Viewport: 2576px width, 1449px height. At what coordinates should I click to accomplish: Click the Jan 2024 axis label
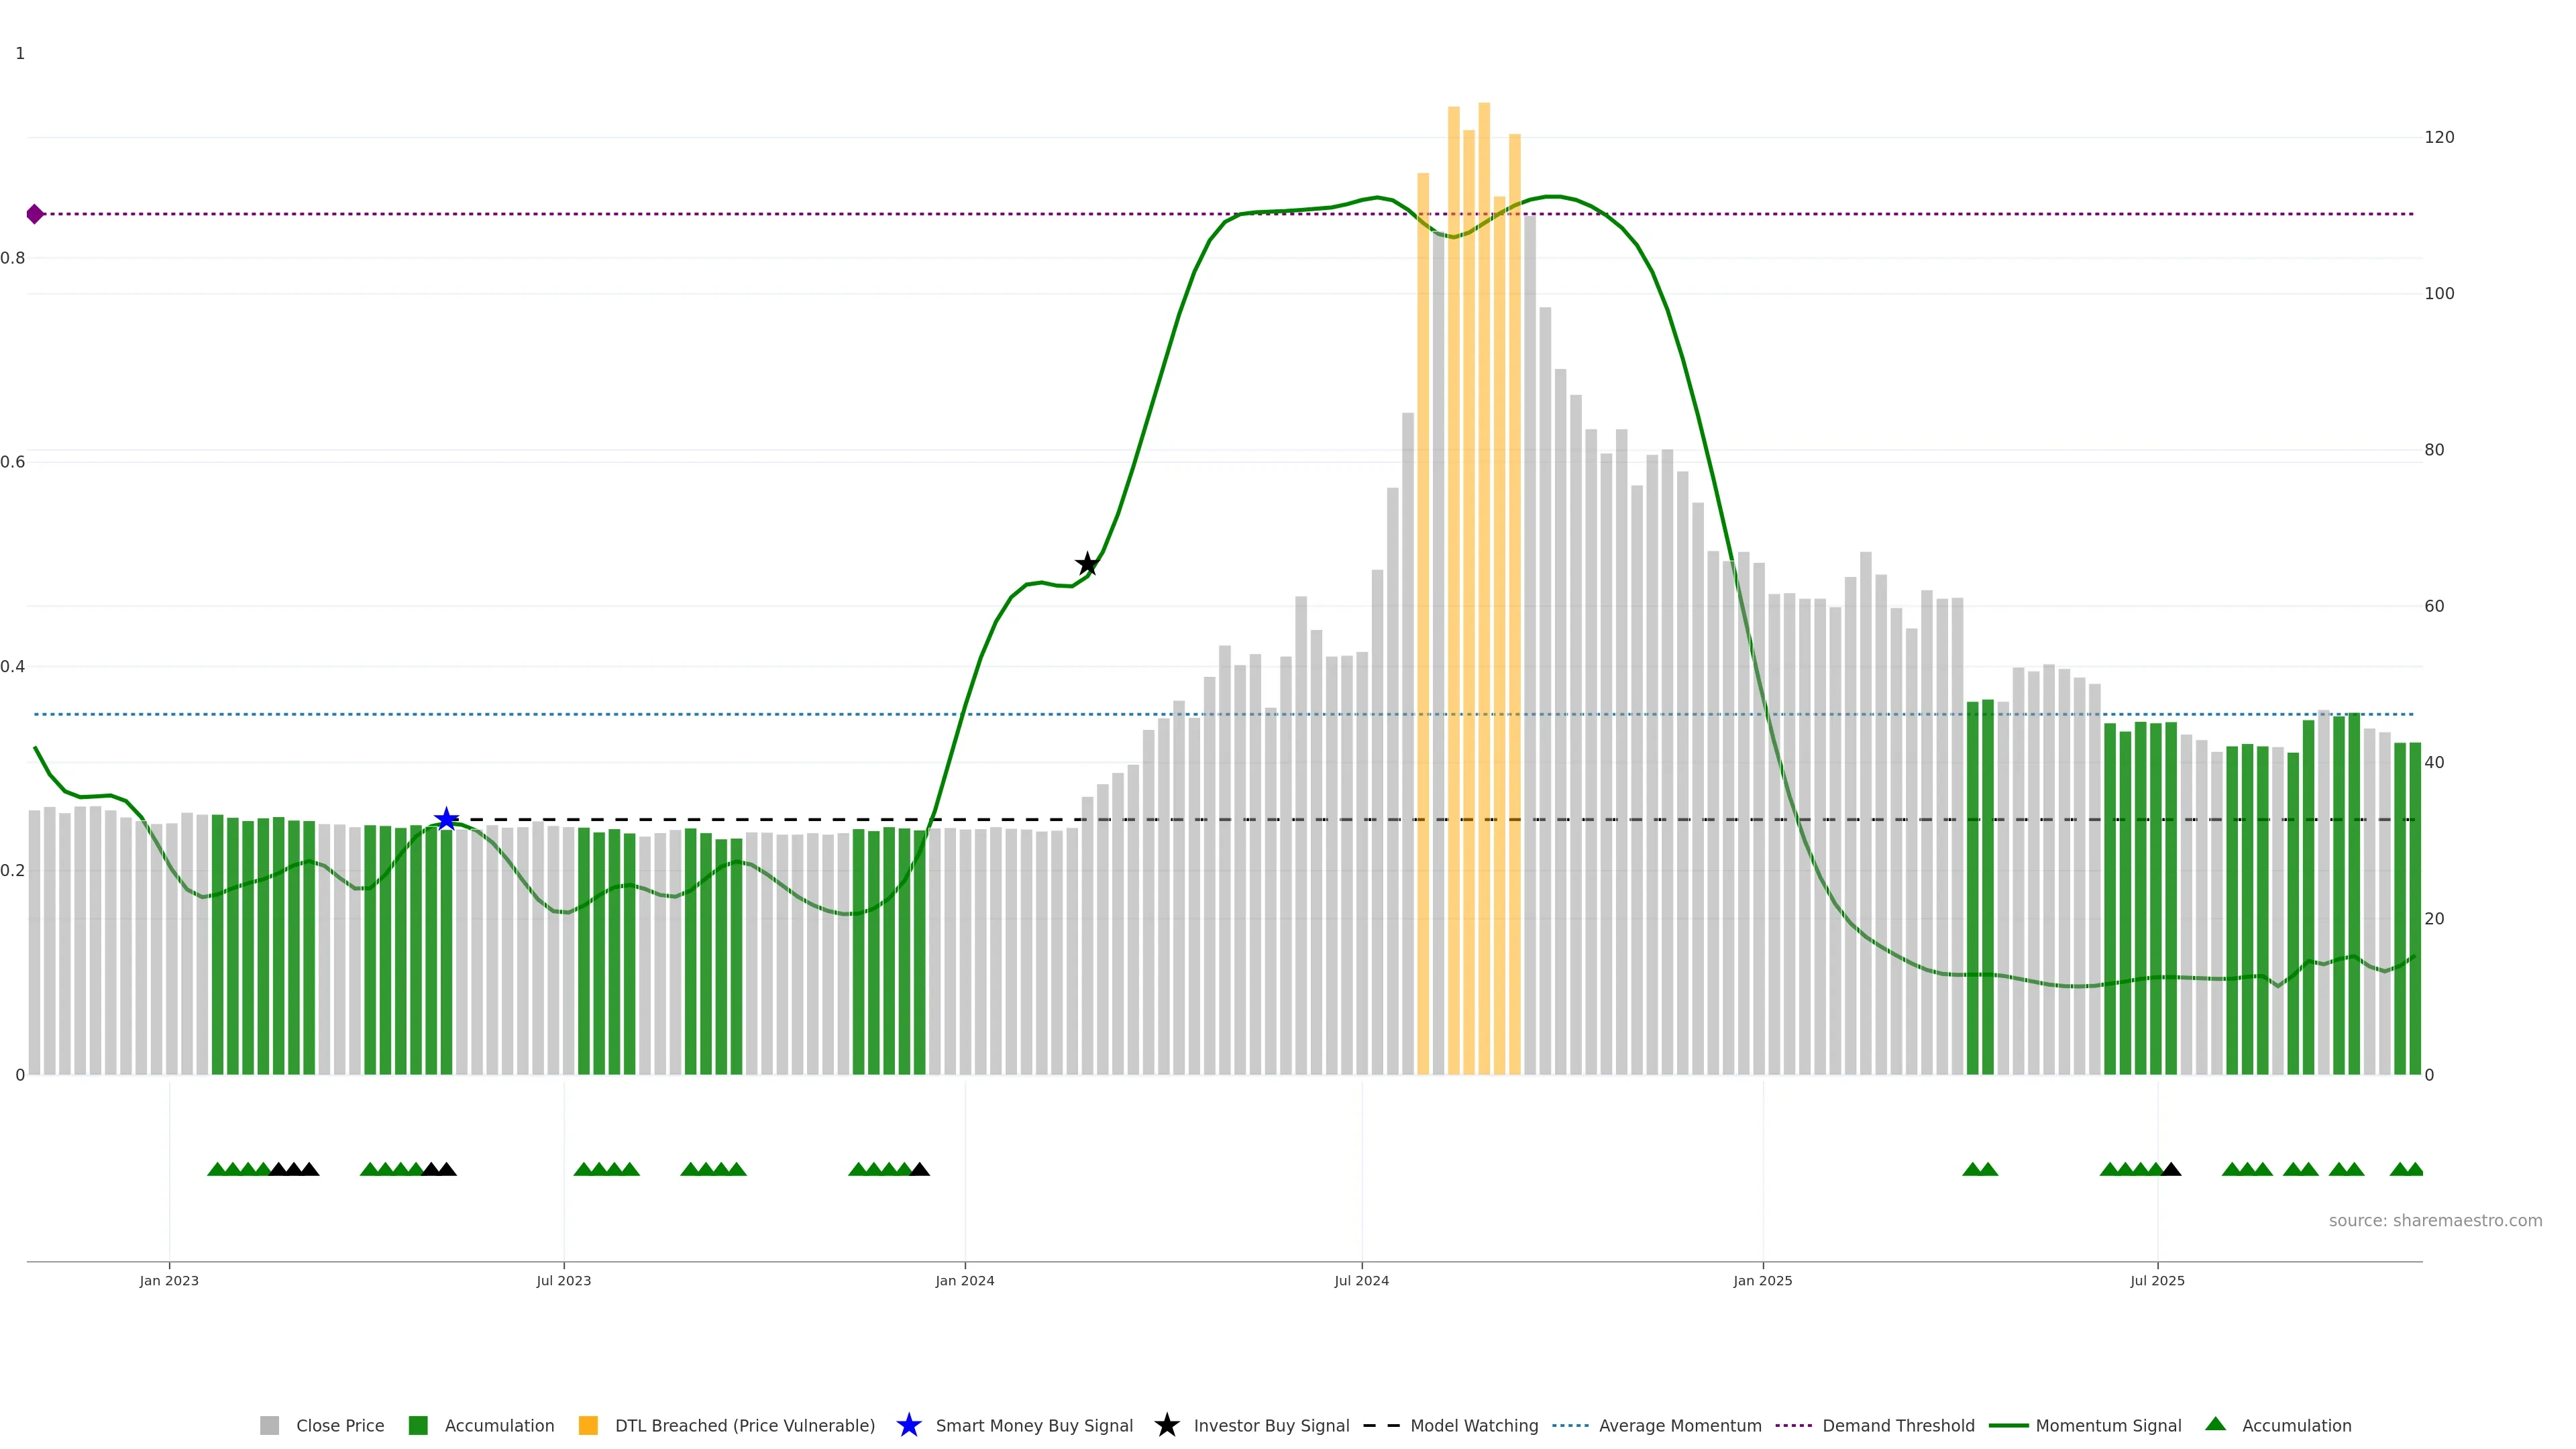(x=964, y=1280)
